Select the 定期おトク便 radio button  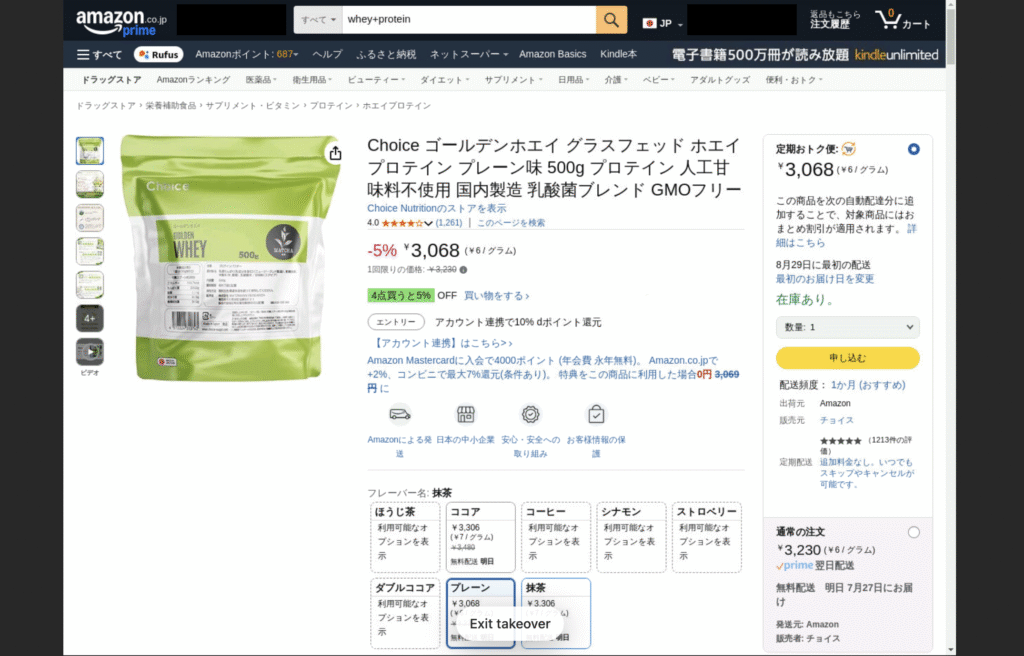914,149
